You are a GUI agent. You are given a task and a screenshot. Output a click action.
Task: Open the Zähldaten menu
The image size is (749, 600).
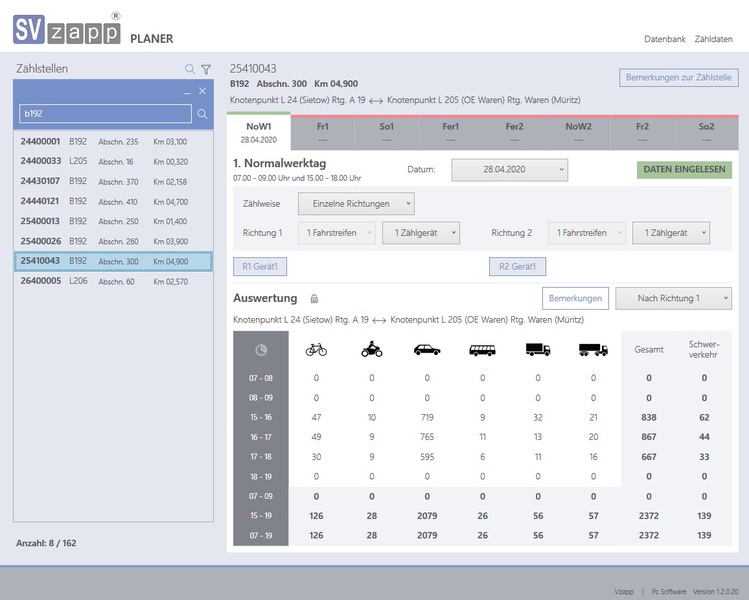(x=713, y=39)
